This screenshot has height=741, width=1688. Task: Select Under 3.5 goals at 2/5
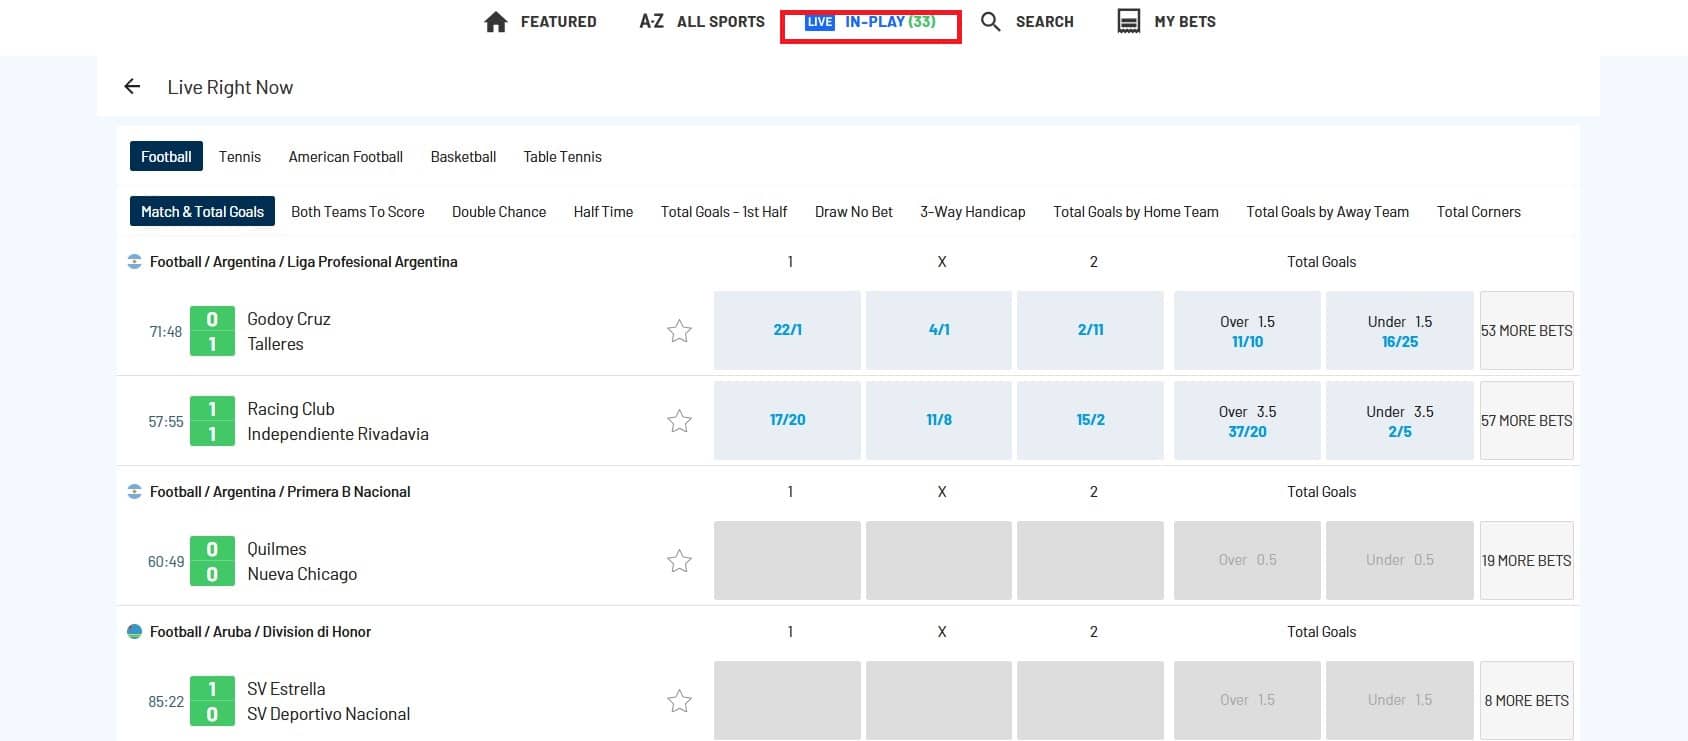click(1400, 420)
